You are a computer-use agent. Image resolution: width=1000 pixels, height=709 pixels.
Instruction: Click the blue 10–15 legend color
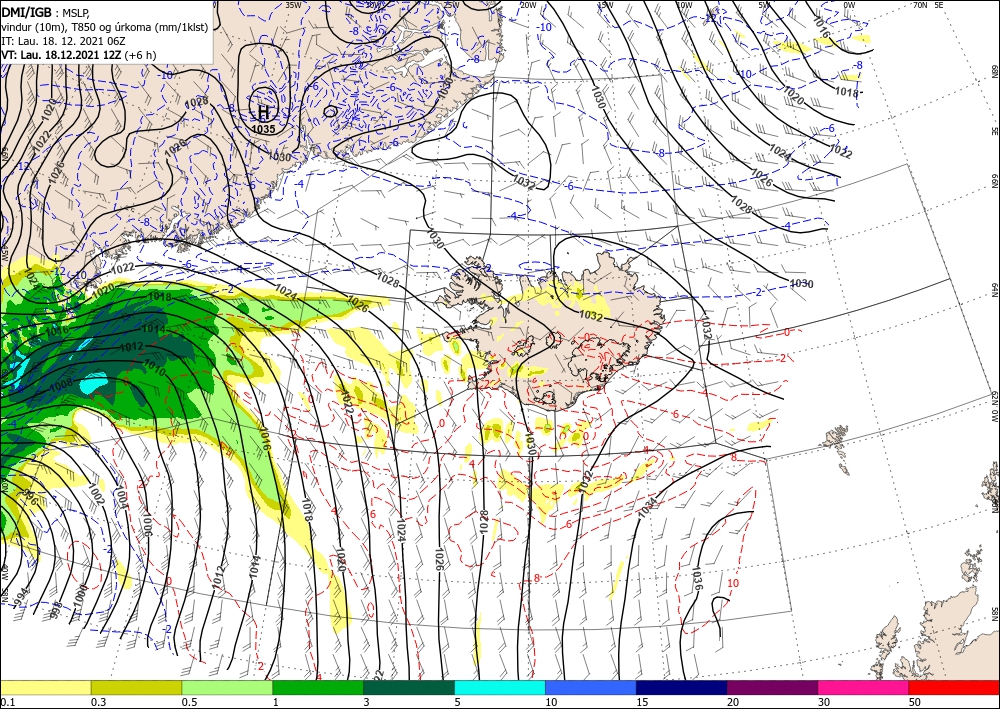coord(591,687)
